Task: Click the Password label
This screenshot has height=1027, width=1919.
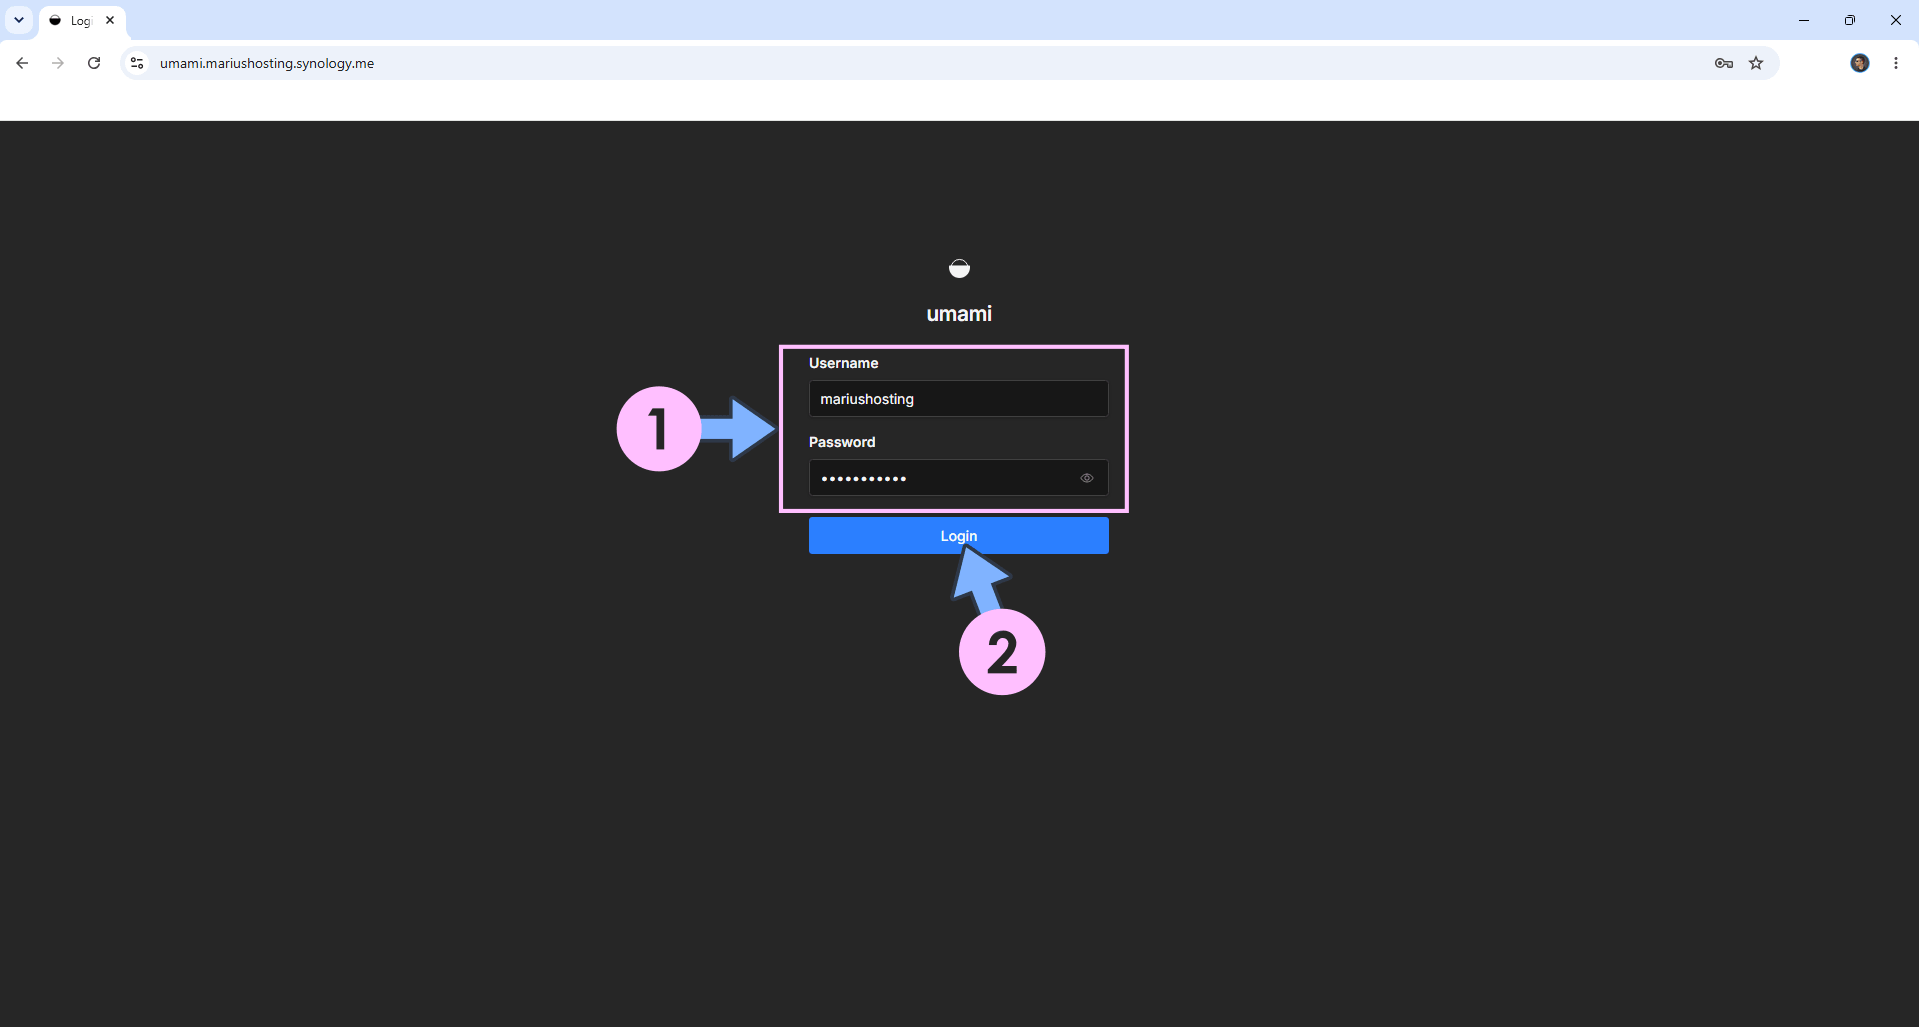Action: point(842,442)
